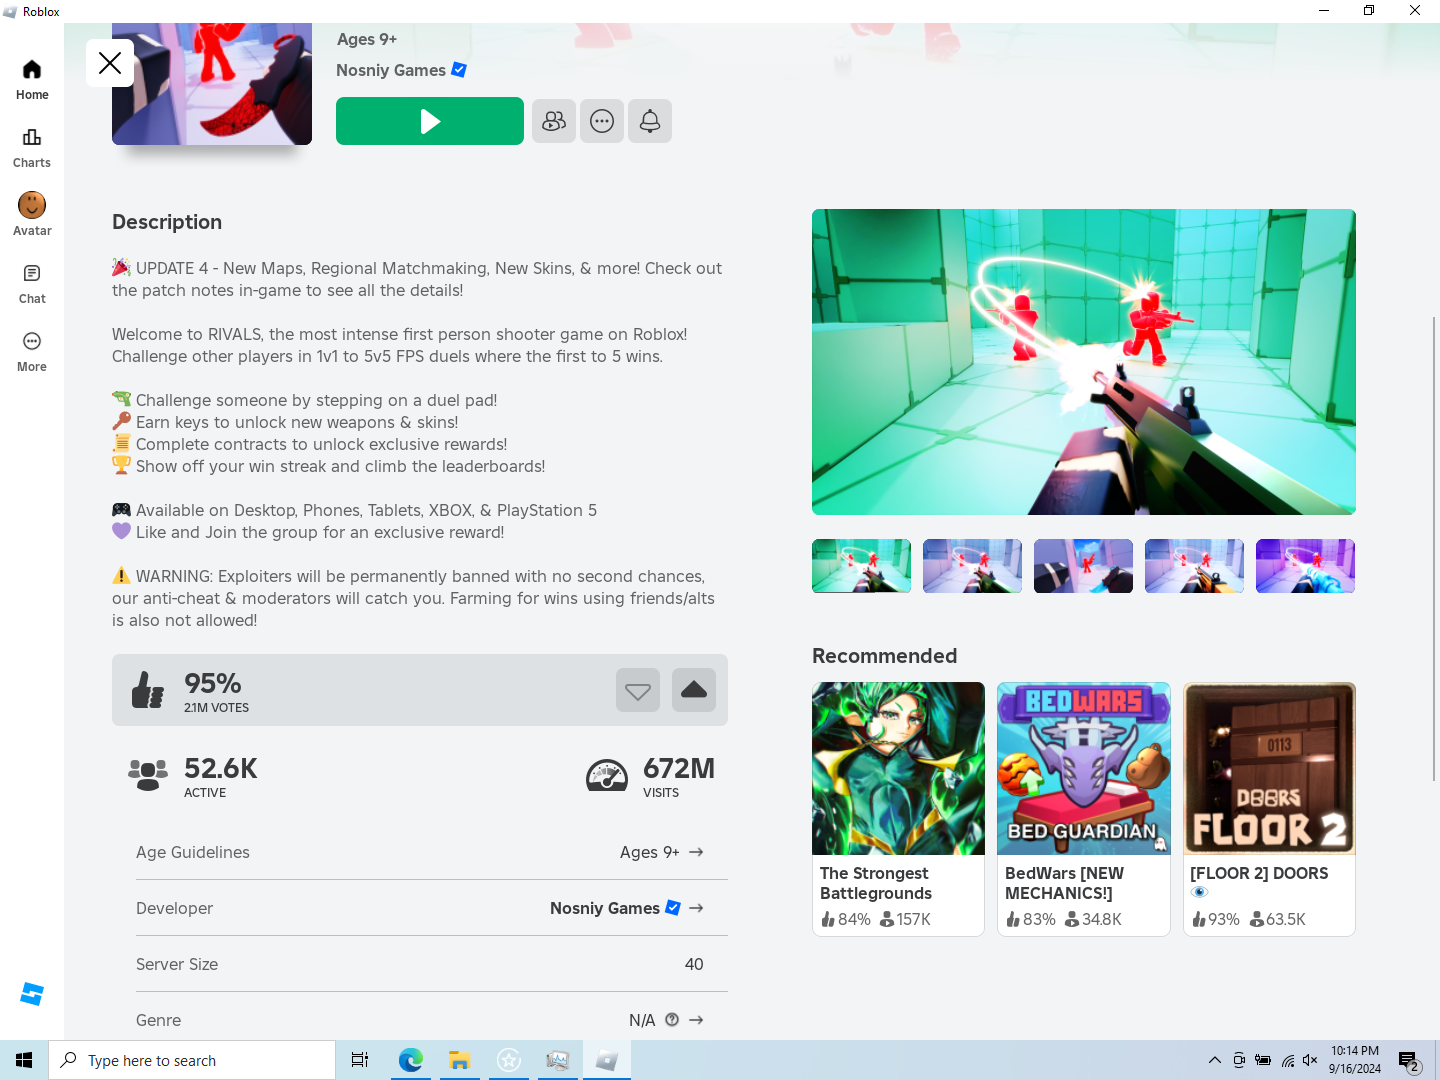The height and width of the screenshot is (1080, 1440).
Task: Go to Home in sidebar
Action: coord(32,80)
